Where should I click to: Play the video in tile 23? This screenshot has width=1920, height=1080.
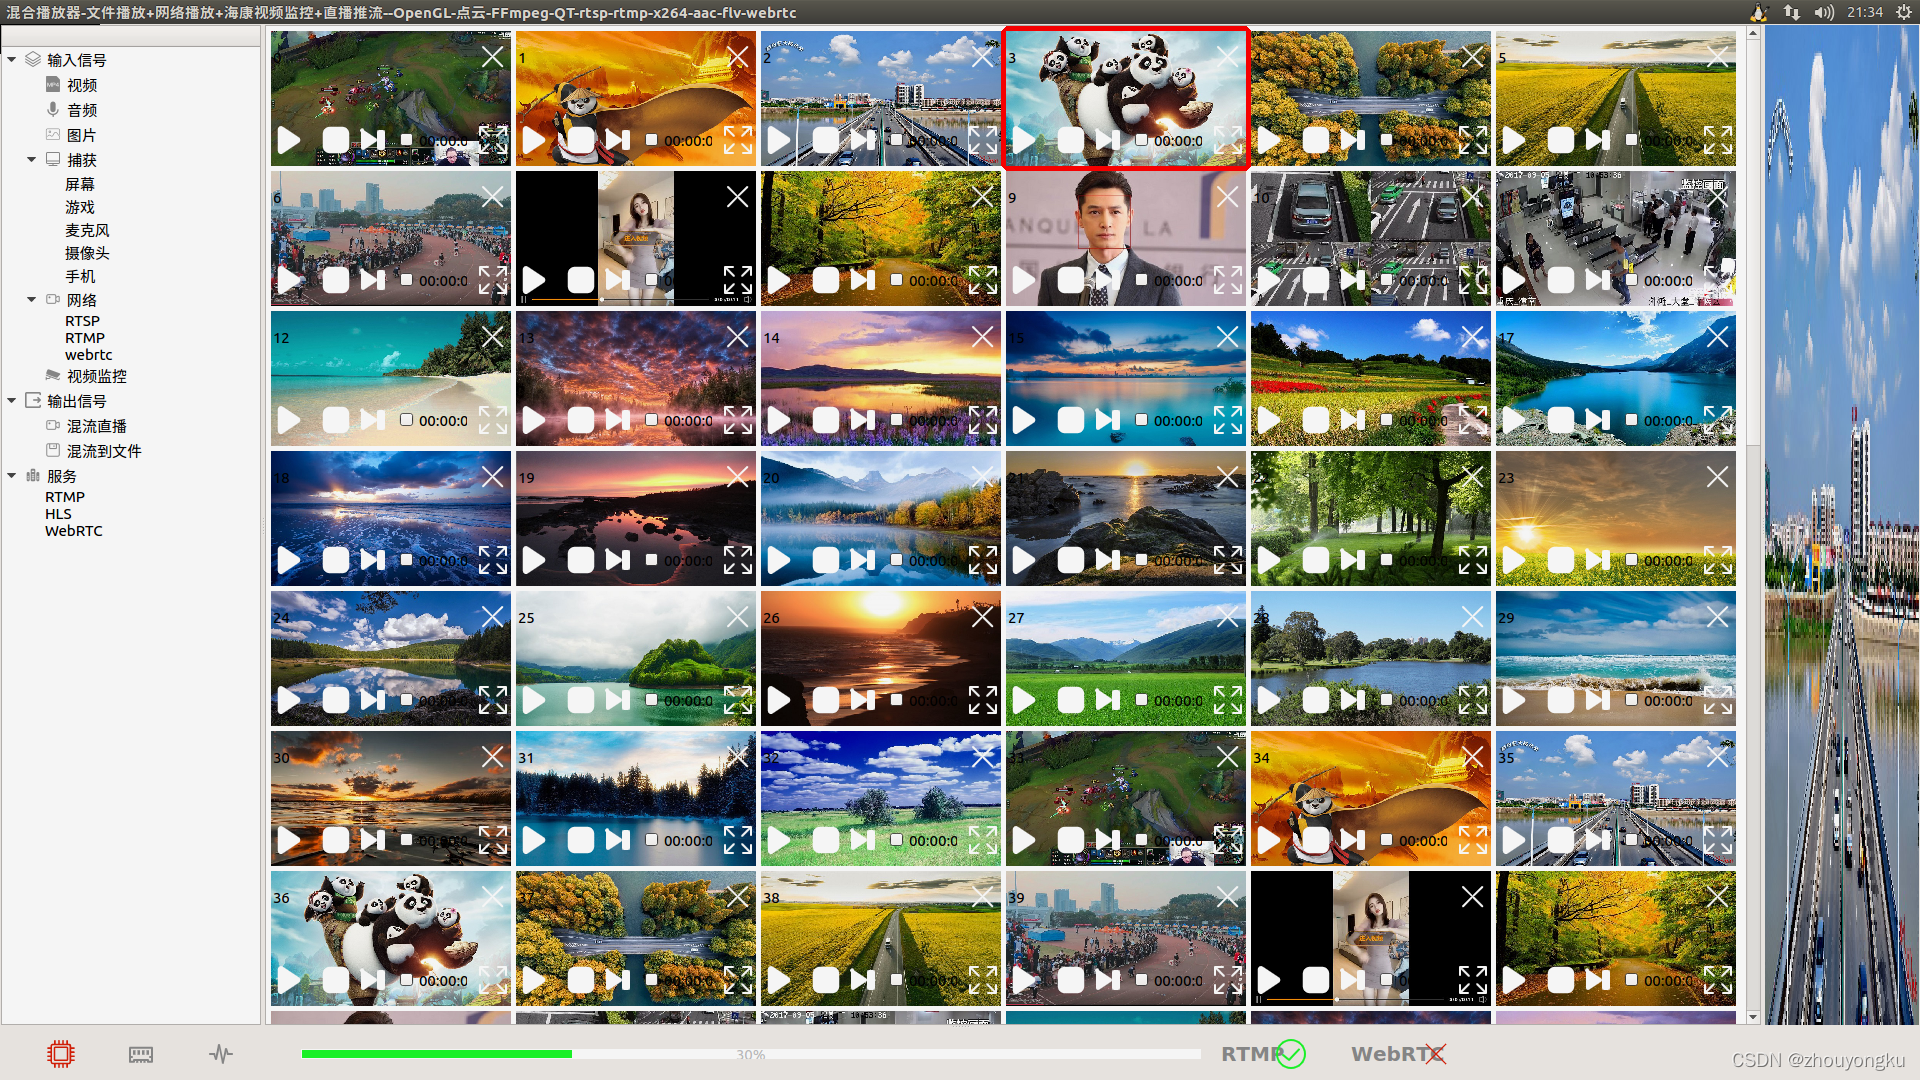(x=1514, y=560)
